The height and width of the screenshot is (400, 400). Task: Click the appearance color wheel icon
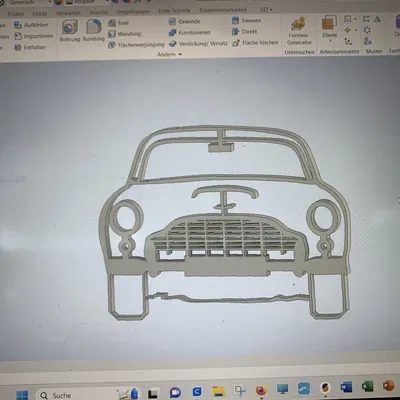[58, 2]
